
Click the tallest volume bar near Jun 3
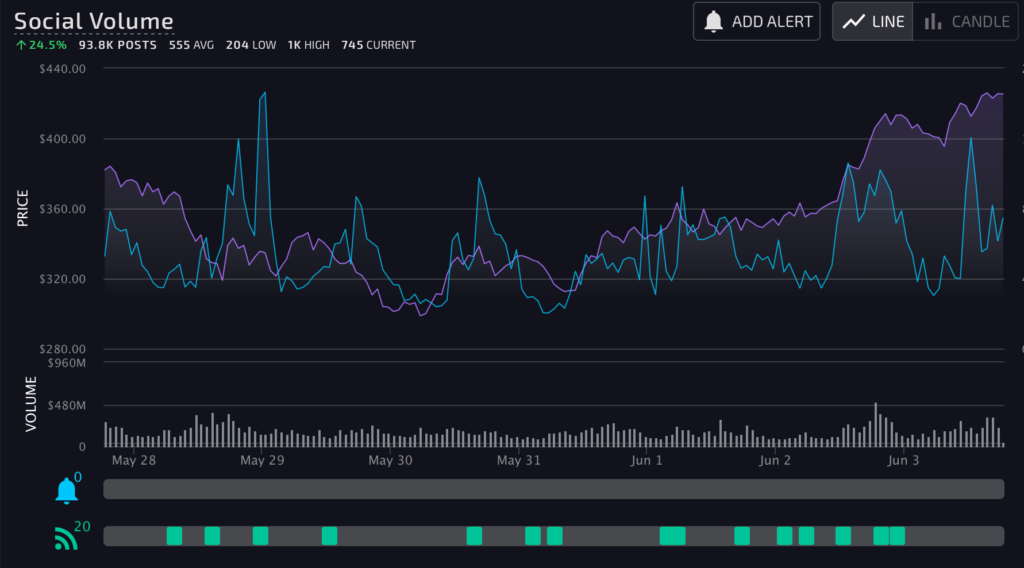(x=876, y=424)
